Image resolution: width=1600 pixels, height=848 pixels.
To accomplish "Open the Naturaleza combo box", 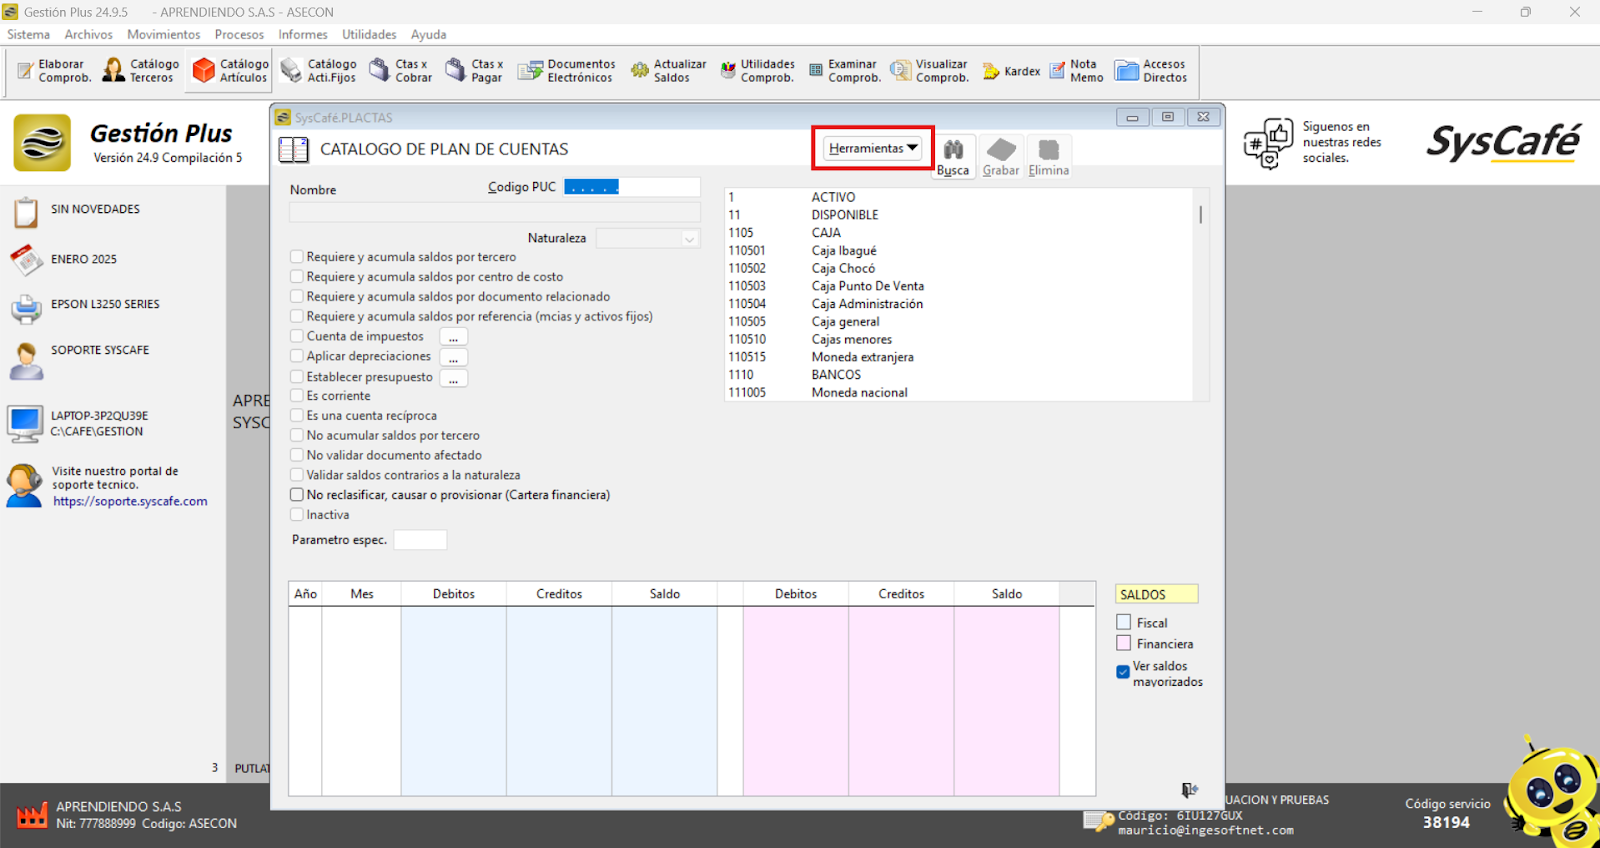I will (647, 238).
